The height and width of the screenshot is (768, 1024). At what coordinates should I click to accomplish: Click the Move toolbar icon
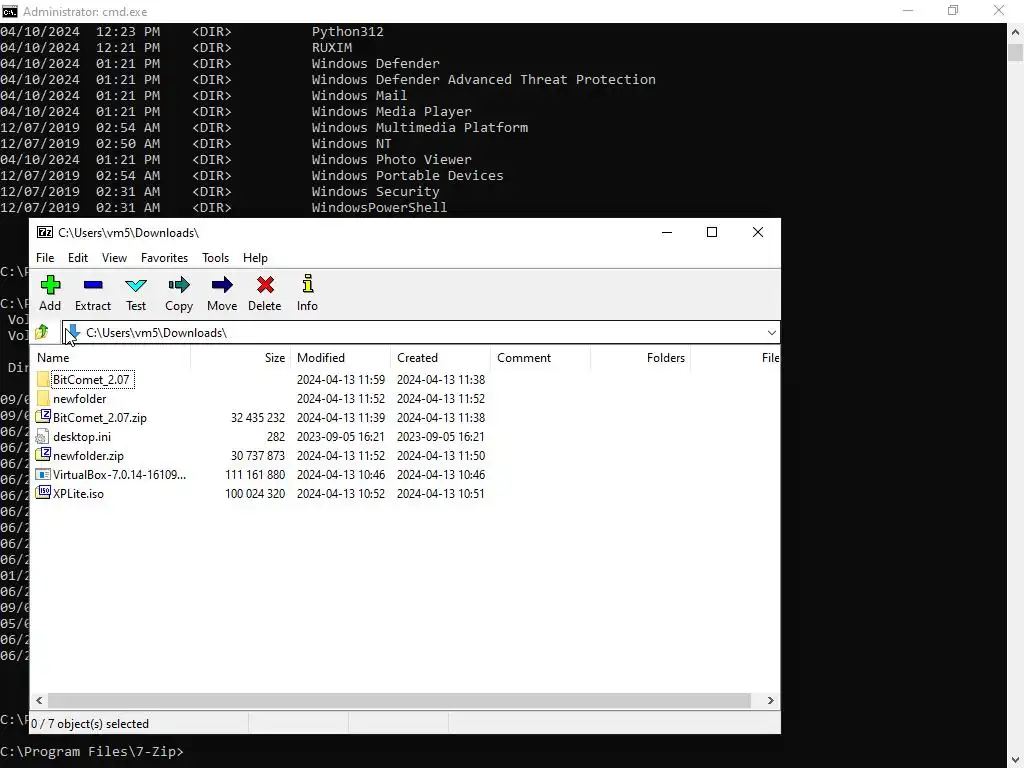[222, 285]
